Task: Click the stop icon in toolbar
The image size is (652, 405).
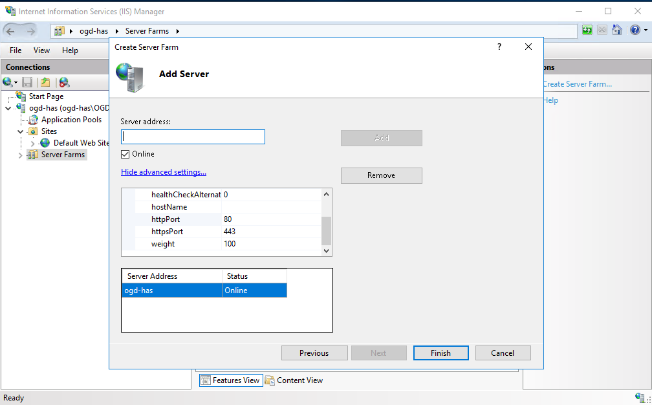Action: [602, 30]
